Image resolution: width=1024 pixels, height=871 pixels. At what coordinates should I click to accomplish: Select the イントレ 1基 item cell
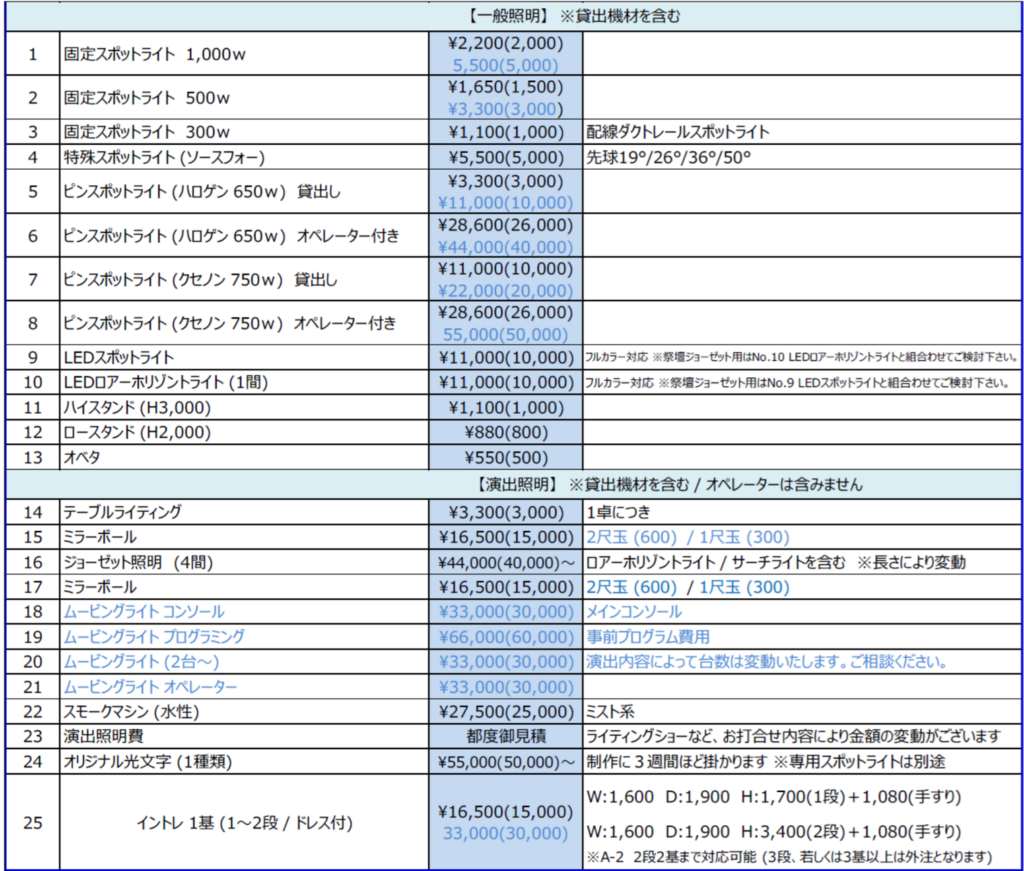coord(243,824)
